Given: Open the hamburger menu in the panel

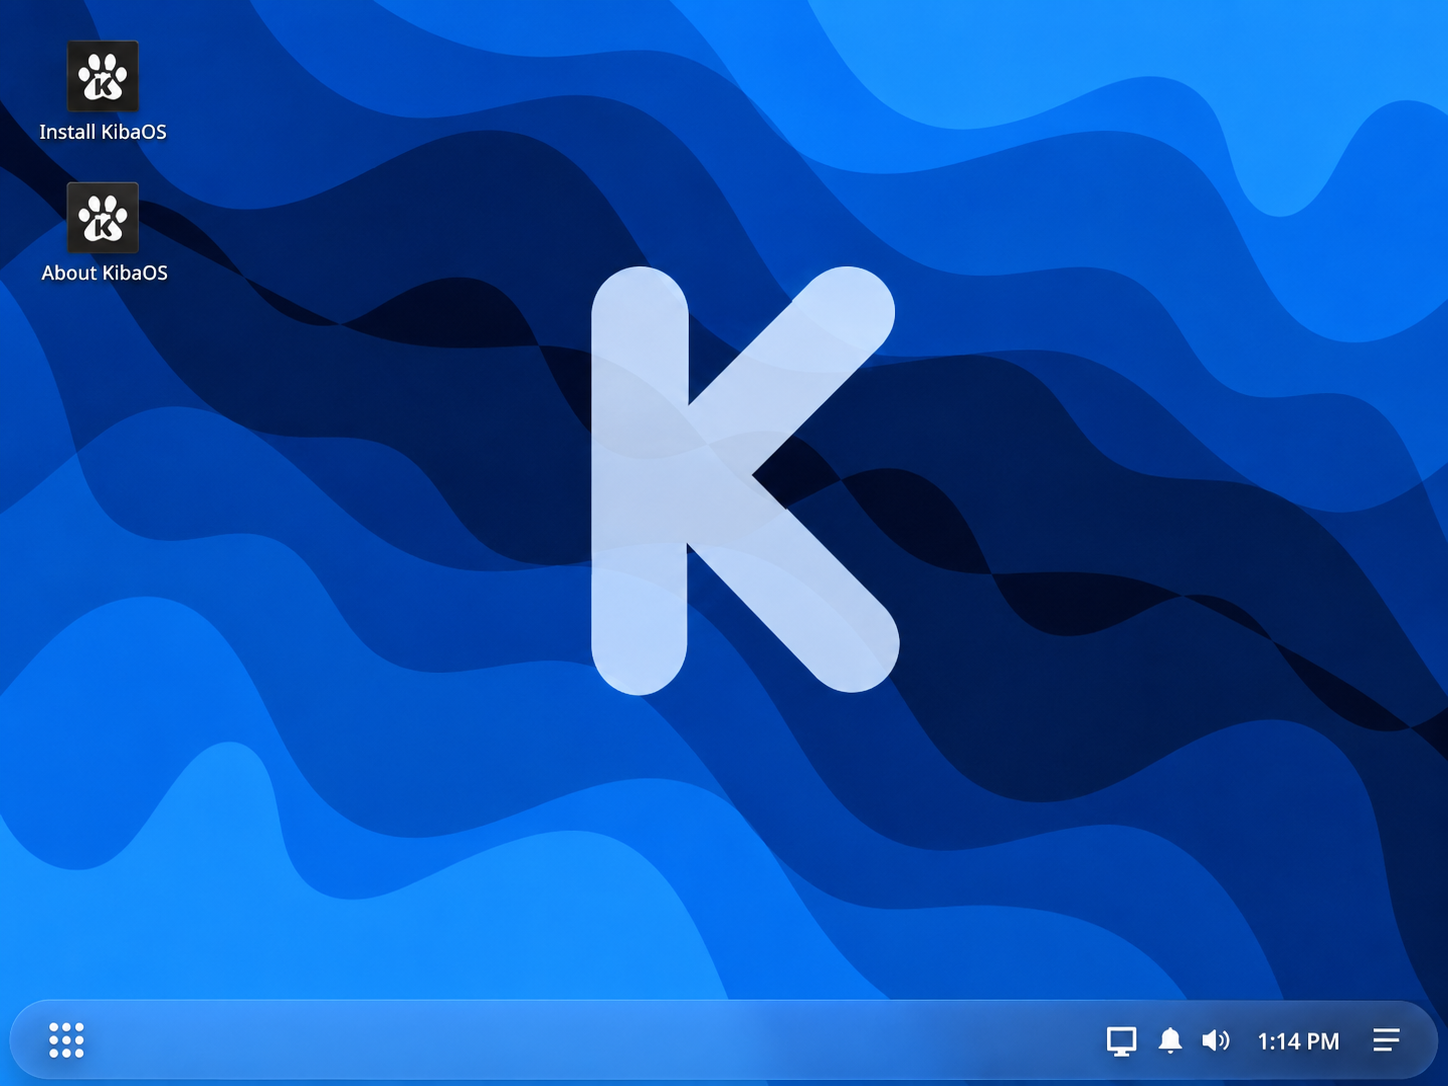Looking at the screenshot, I should point(1386,1040).
